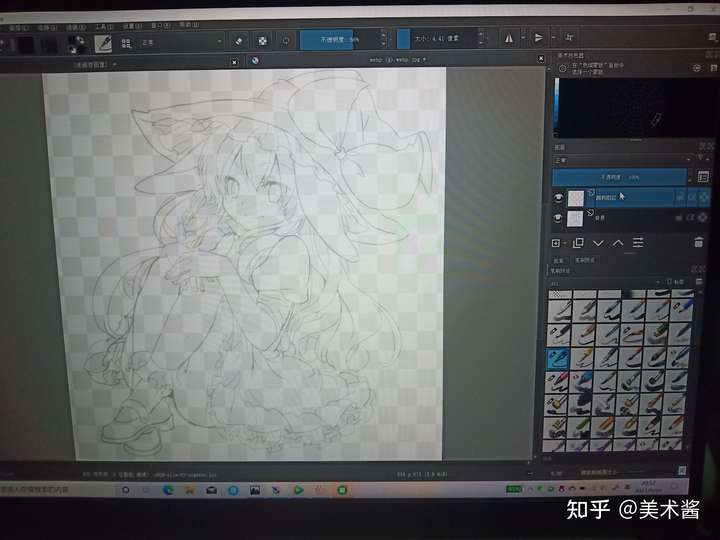The height and width of the screenshot is (540, 720).
Task: Open vertical mirror options dropdown arrow
Action: 553,37
